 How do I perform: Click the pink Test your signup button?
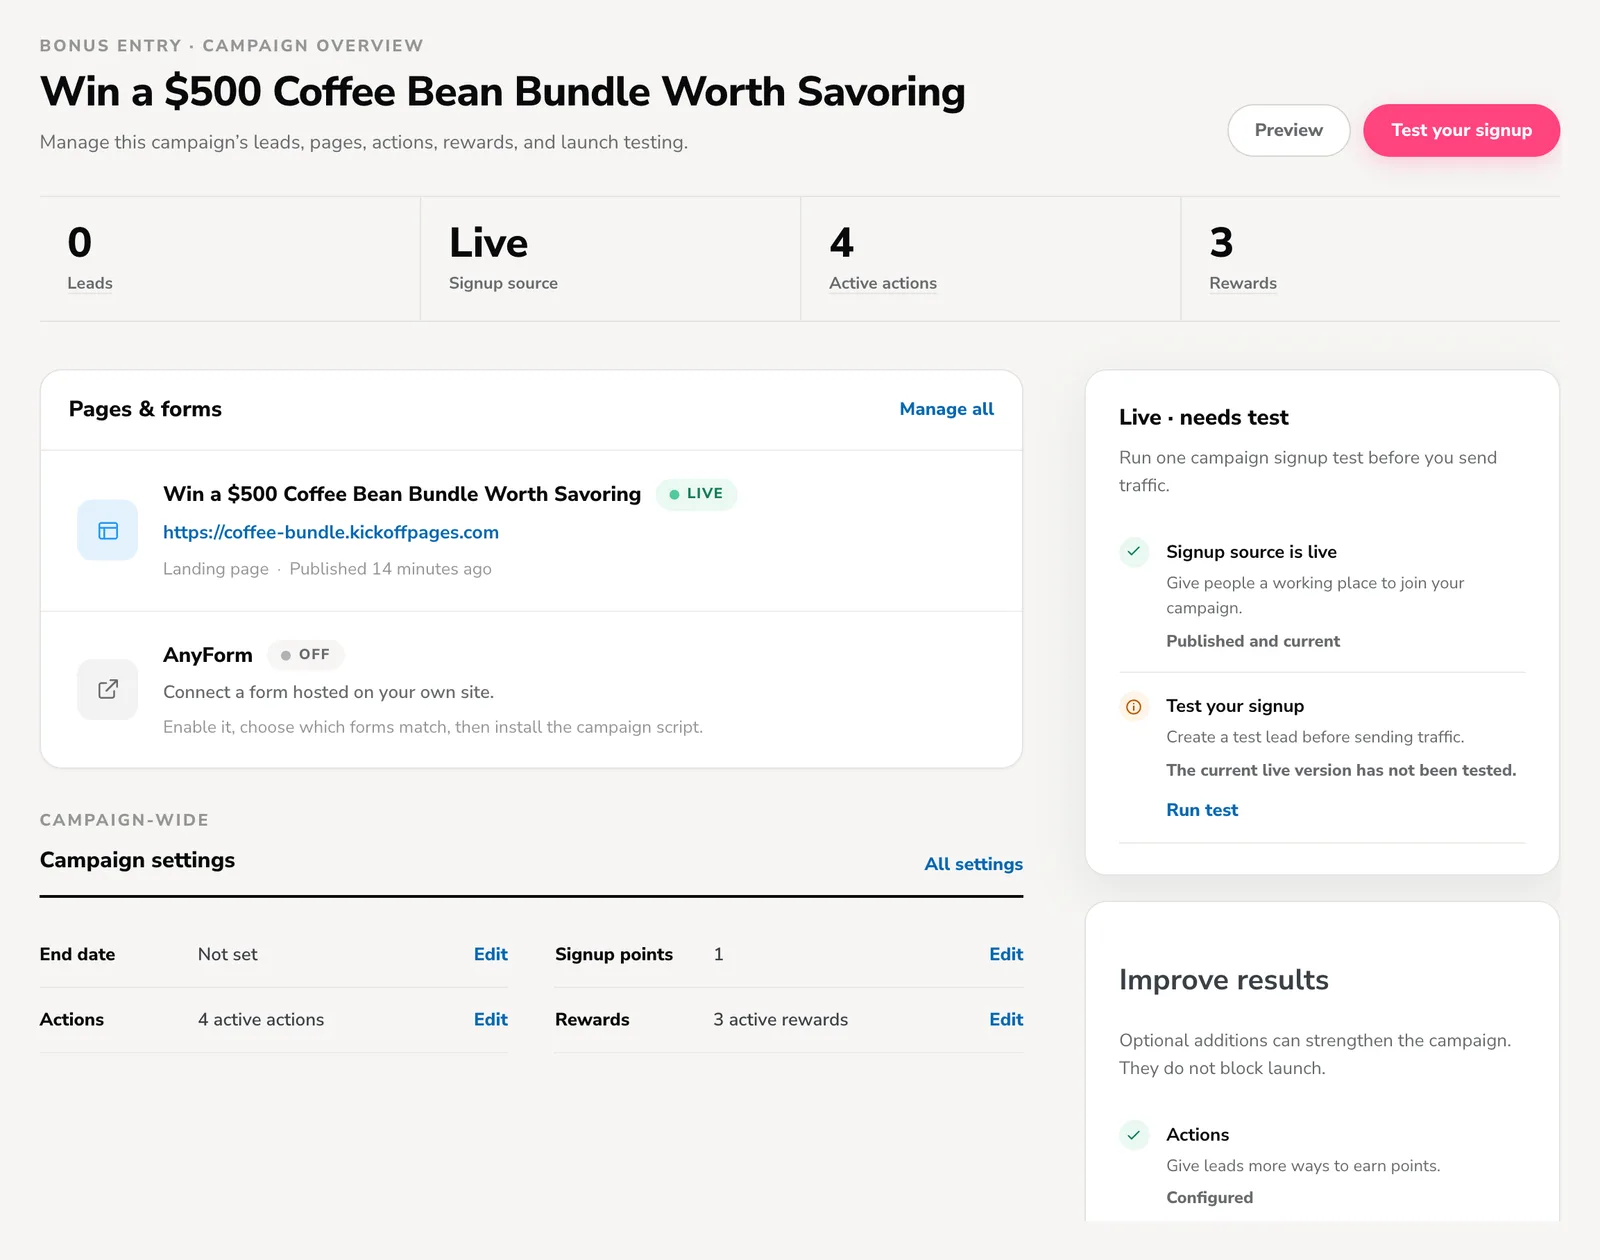[1461, 130]
